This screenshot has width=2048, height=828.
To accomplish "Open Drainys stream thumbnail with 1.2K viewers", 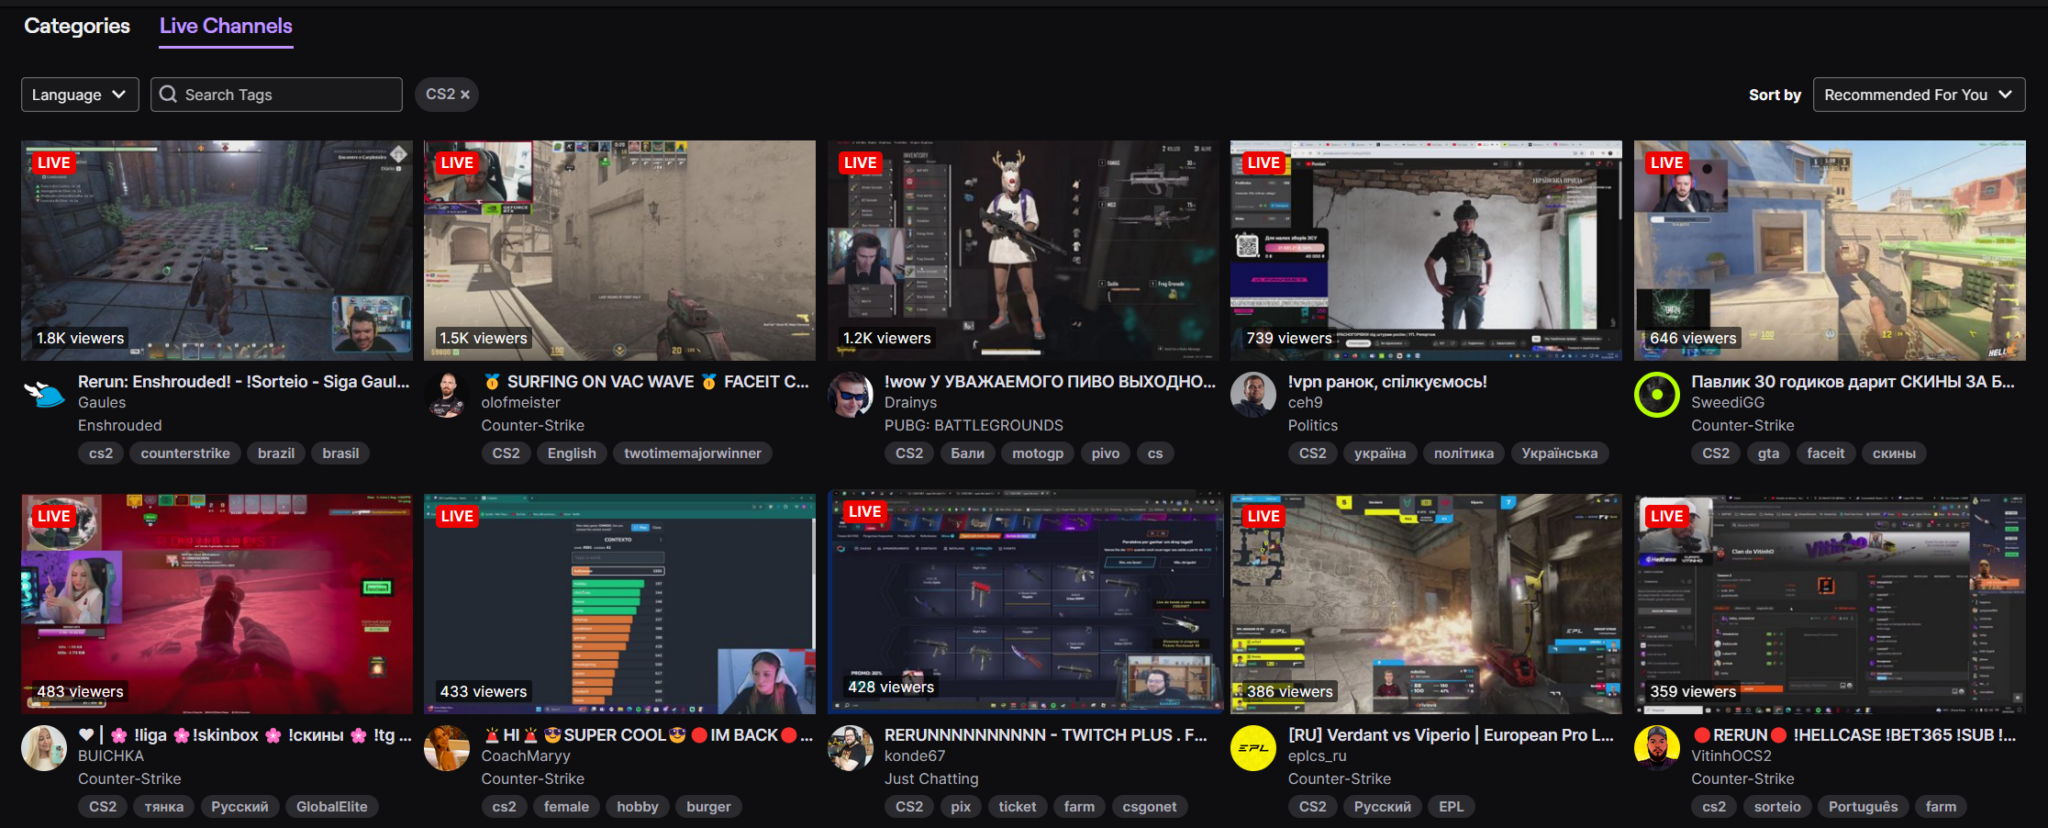I will tap(1023, 250).
